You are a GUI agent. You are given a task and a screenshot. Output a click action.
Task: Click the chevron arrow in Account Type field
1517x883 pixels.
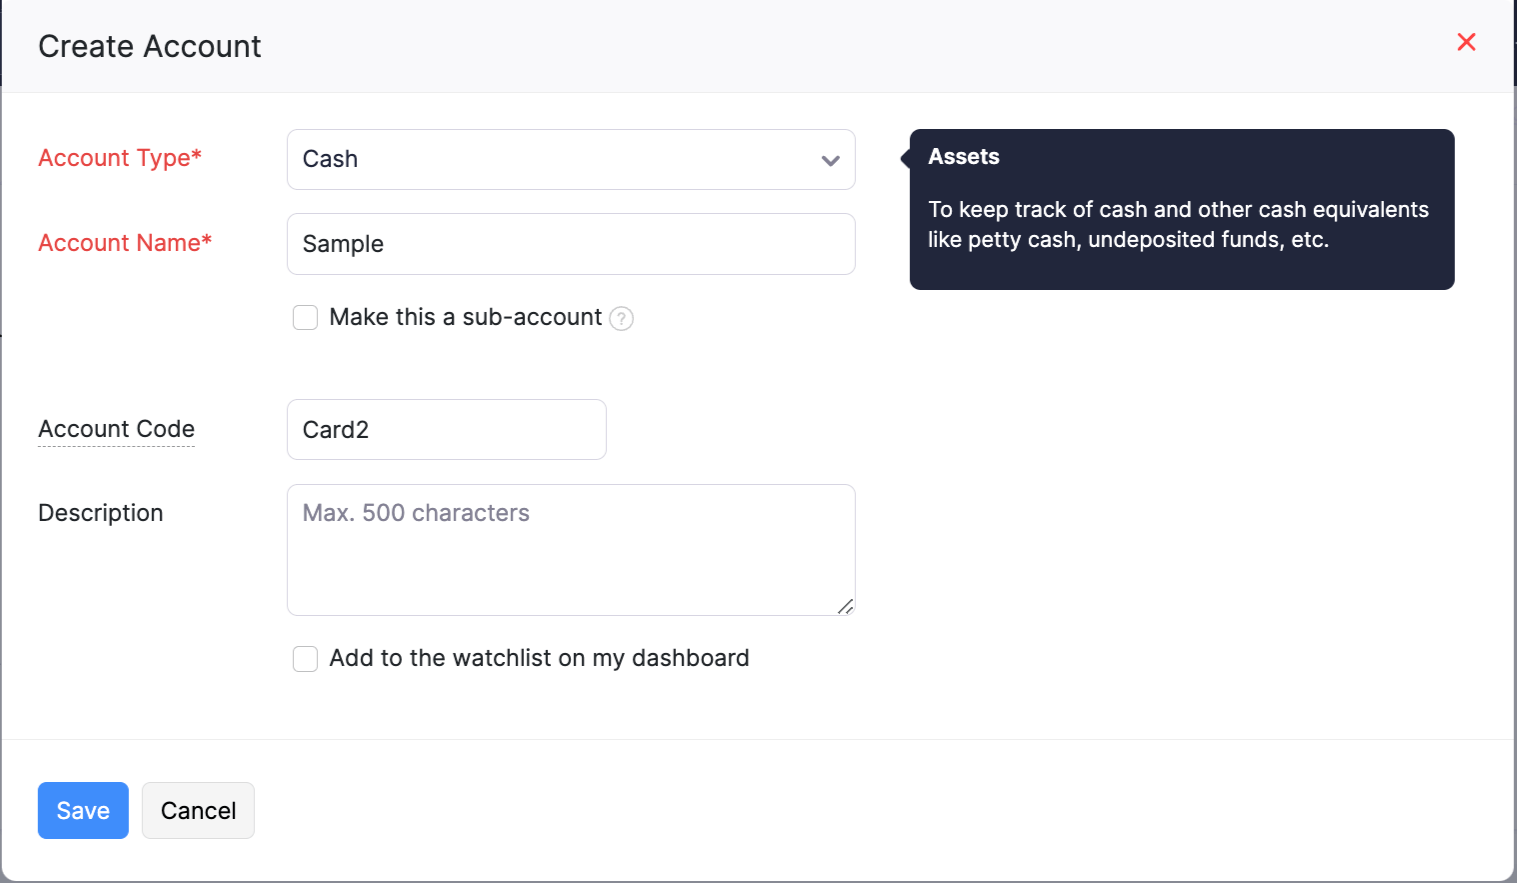(830, 160)
